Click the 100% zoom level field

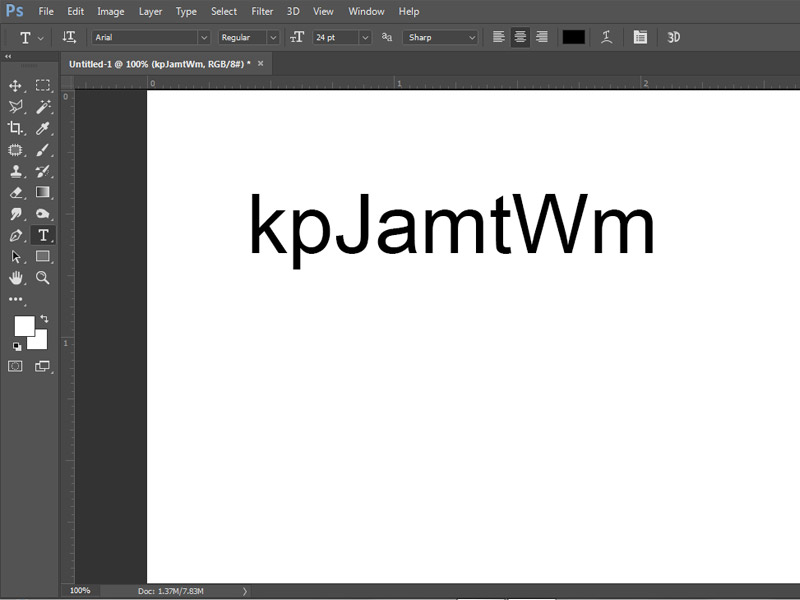pyautogui.click(x=80, y=590)
